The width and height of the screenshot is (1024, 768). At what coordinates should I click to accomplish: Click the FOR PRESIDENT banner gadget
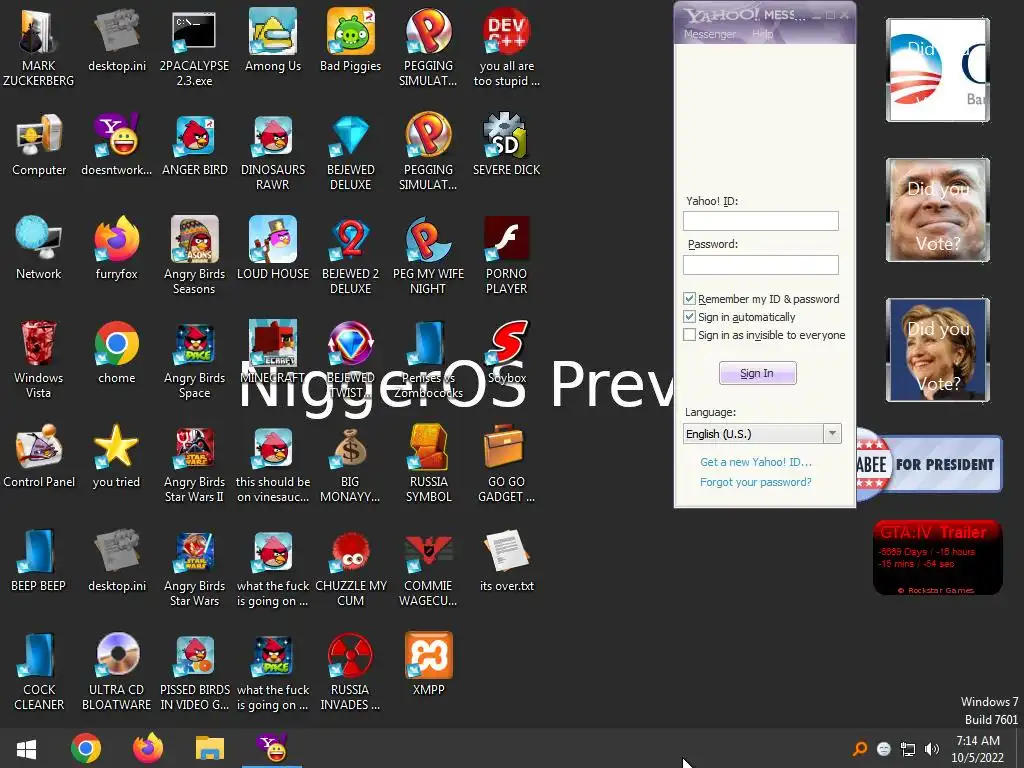coord(929,464)
